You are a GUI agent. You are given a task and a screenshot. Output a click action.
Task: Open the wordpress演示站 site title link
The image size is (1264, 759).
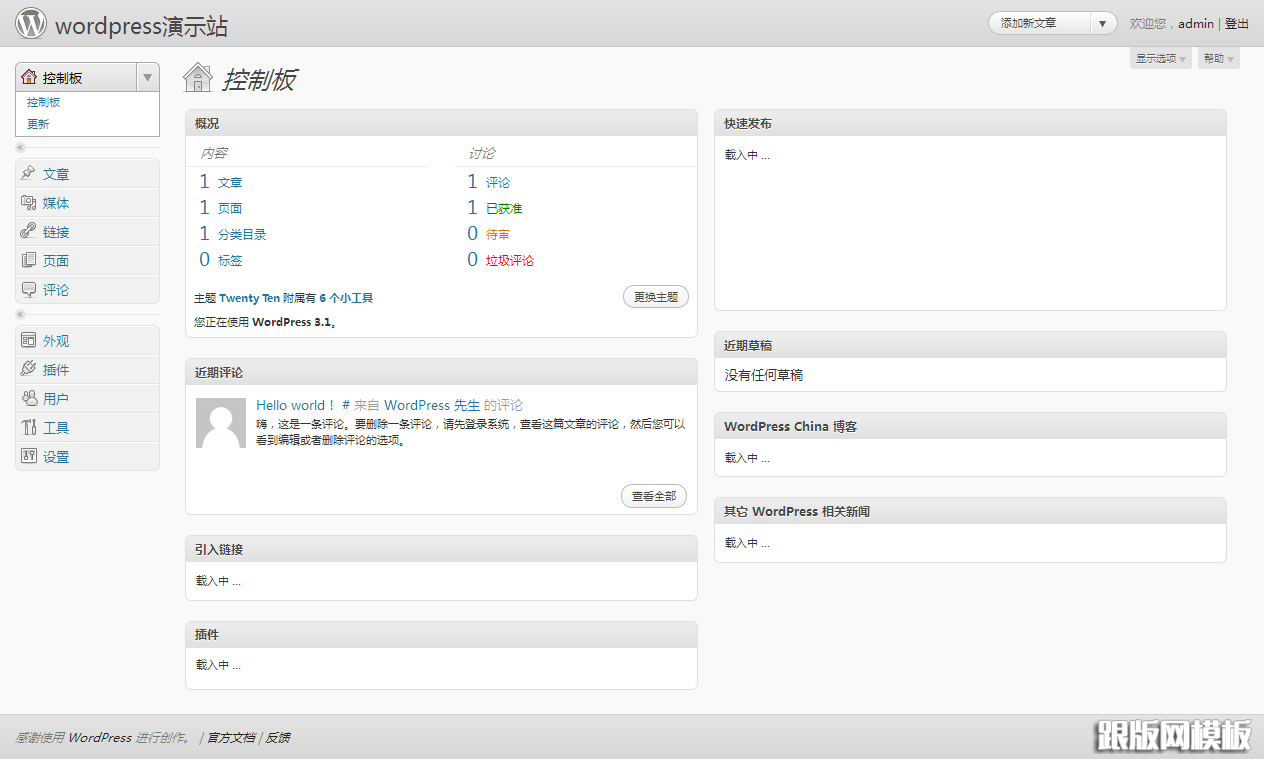(x=141, y=26)
